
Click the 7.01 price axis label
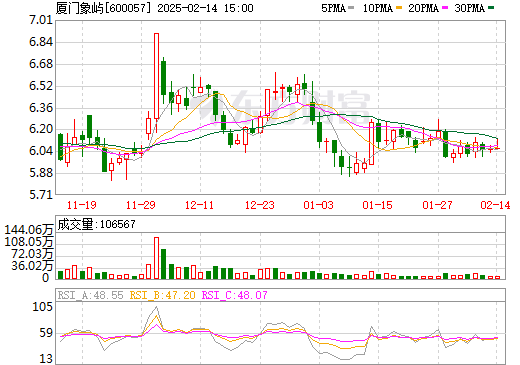[41, 20]
